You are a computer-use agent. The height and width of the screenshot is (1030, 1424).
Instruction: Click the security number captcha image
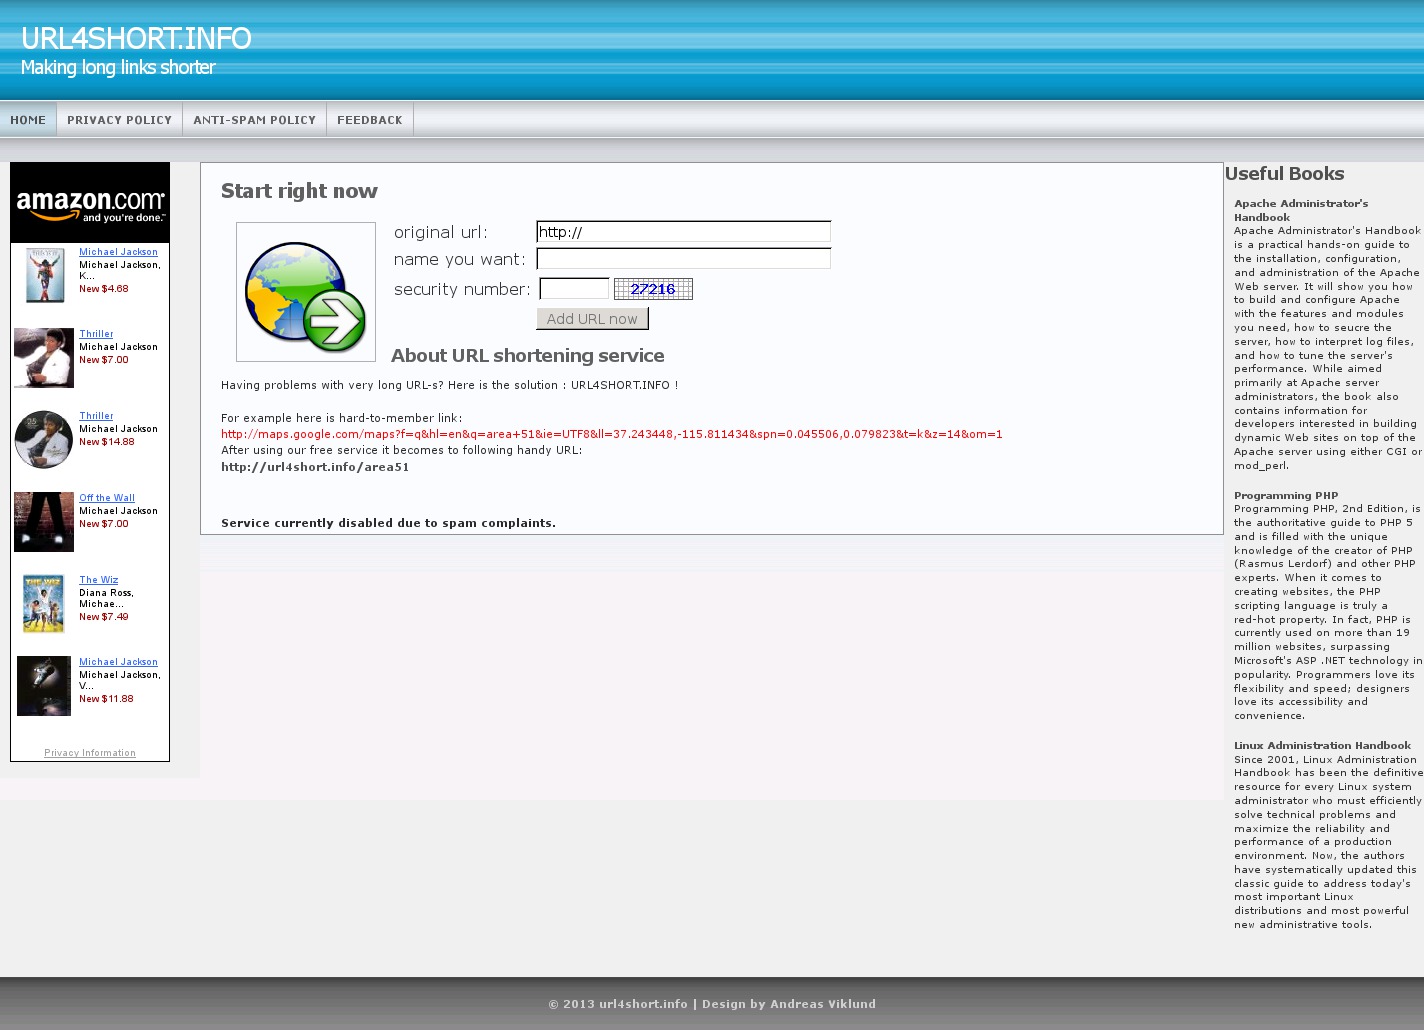[x=653, y=289]
